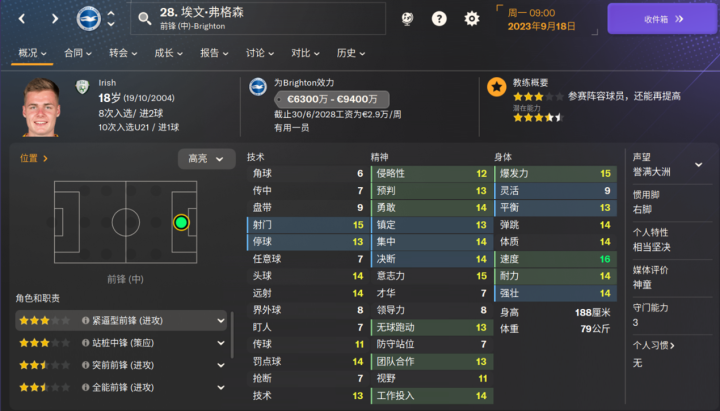Click the role list scrollbar
This screenshot has width=720, height=411.
(x=236, y=360)
